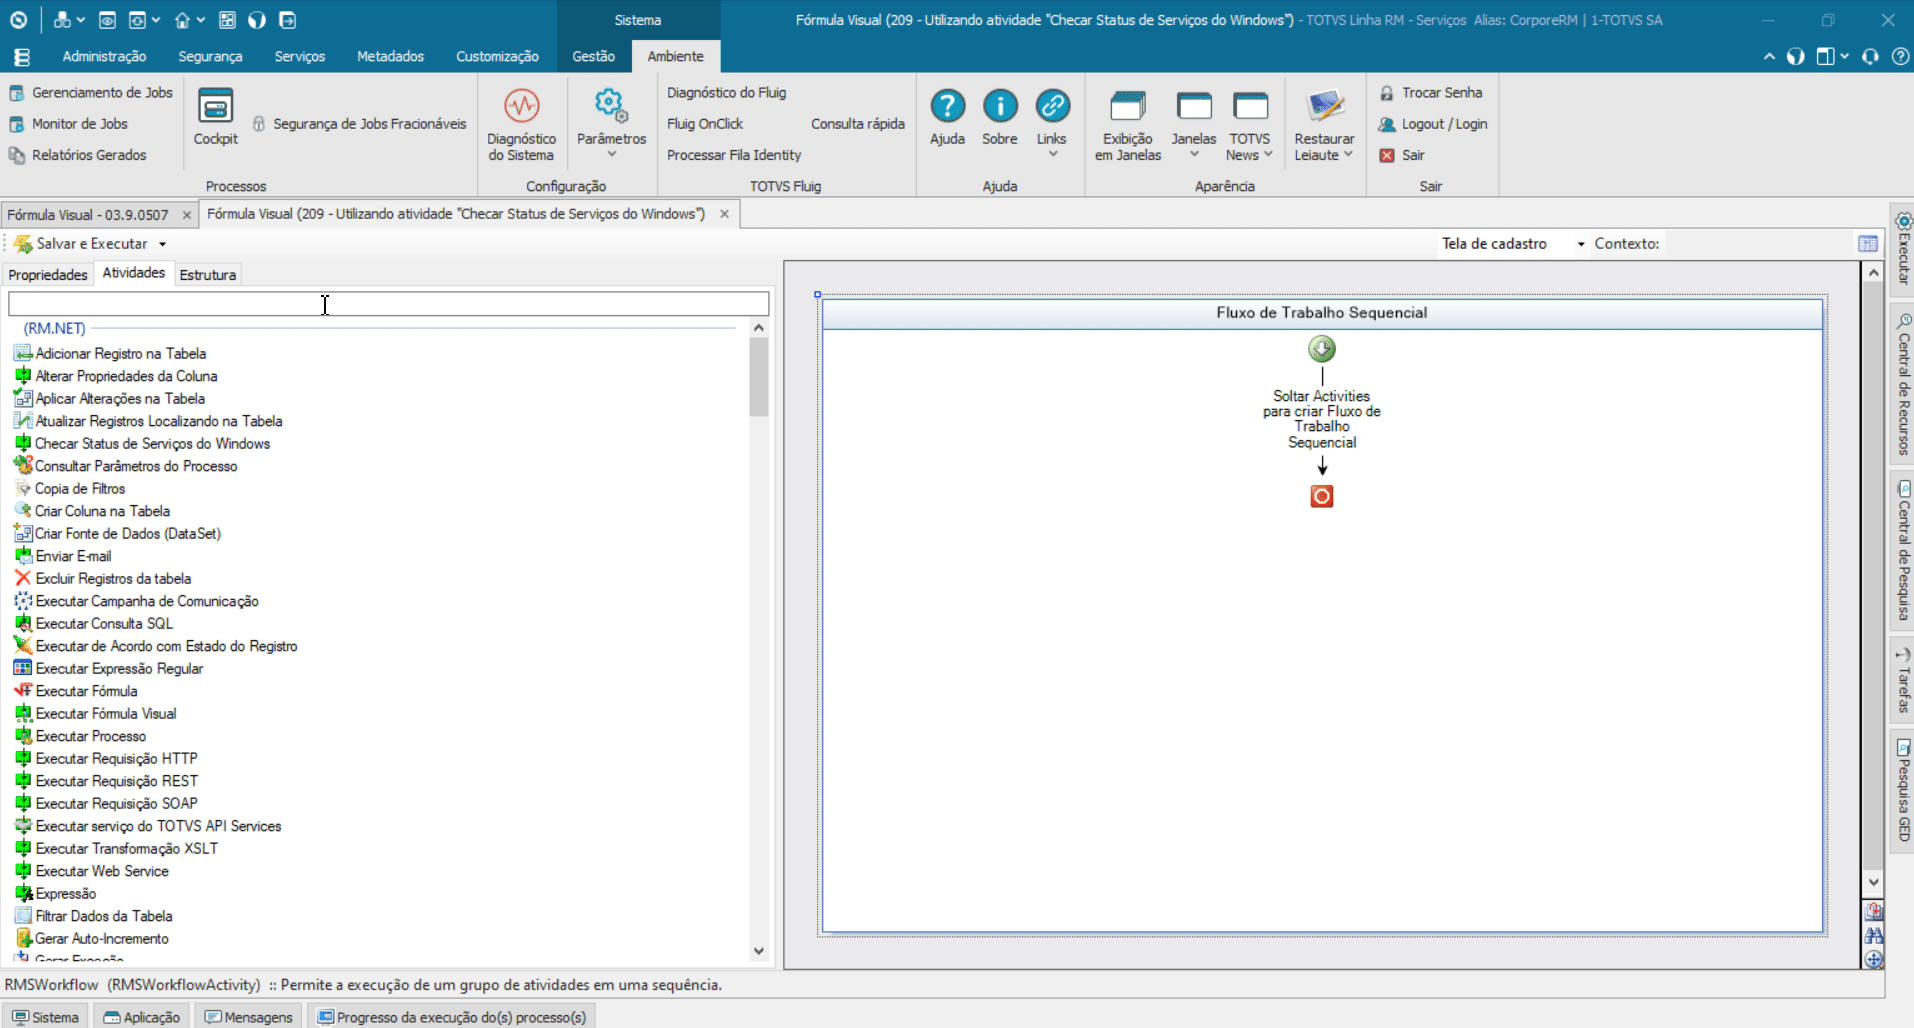Collapse the ribbon with the up chevron
The height and width of the screenshot is (1028, 1914).
coord(1769,57)
